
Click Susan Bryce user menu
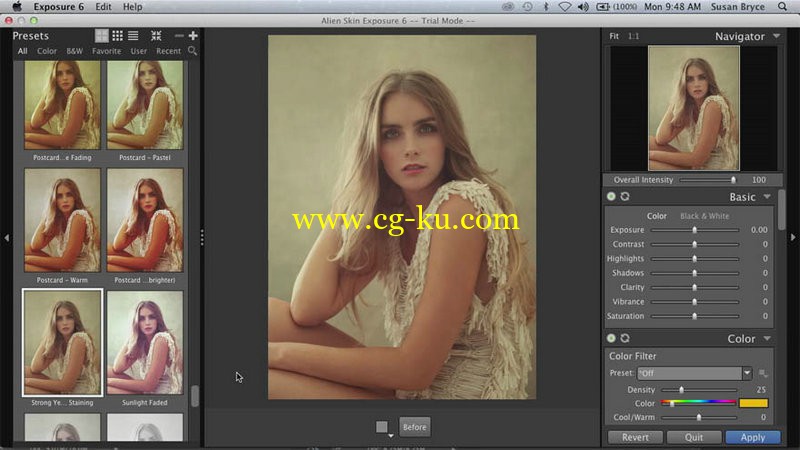click(738, 7)
